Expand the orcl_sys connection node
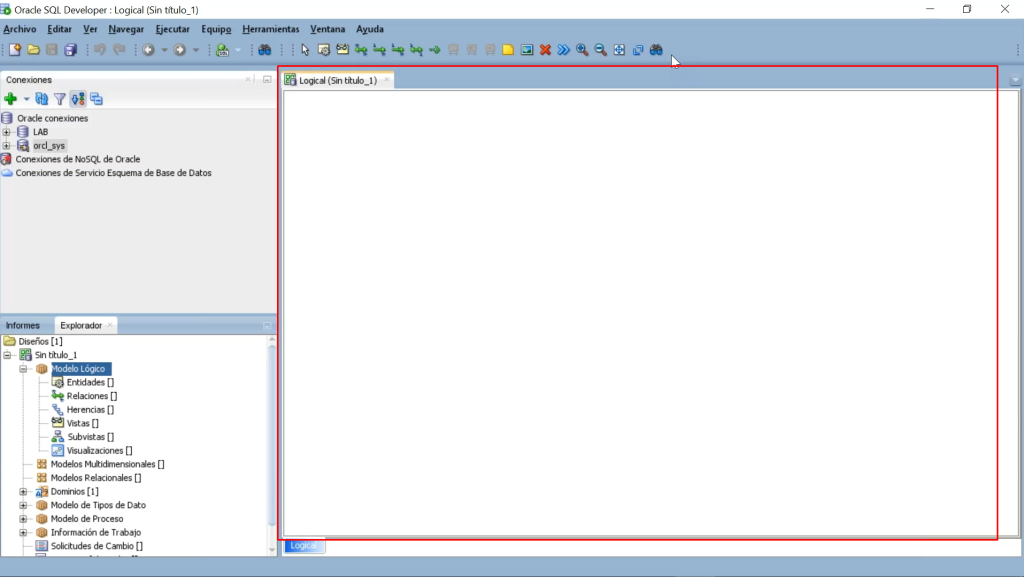 pyautogui.click(x=7, y=146)
